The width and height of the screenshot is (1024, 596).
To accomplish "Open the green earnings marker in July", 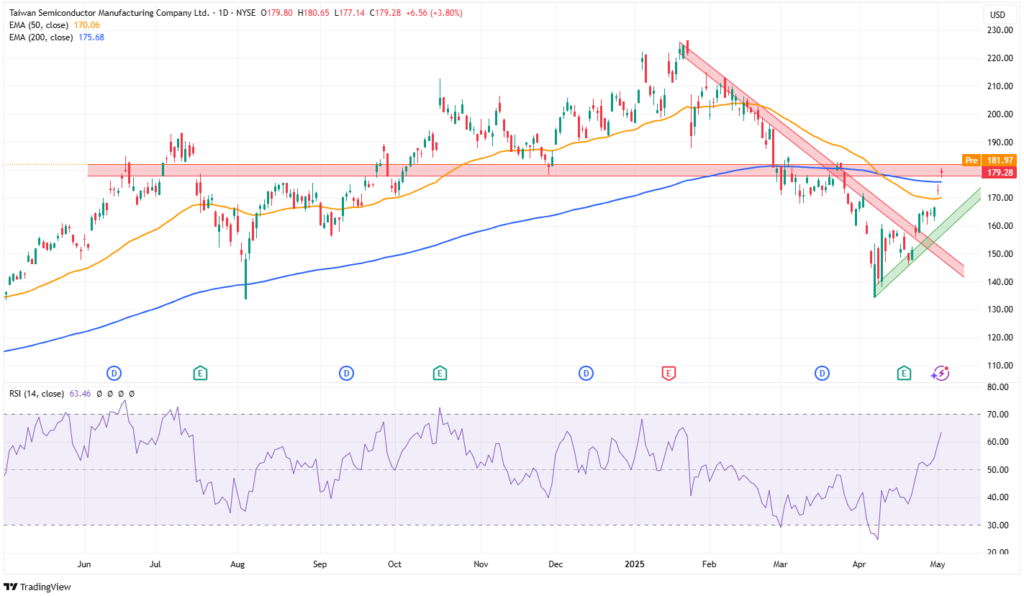I will pyautogui.click(x=200, y=373).
